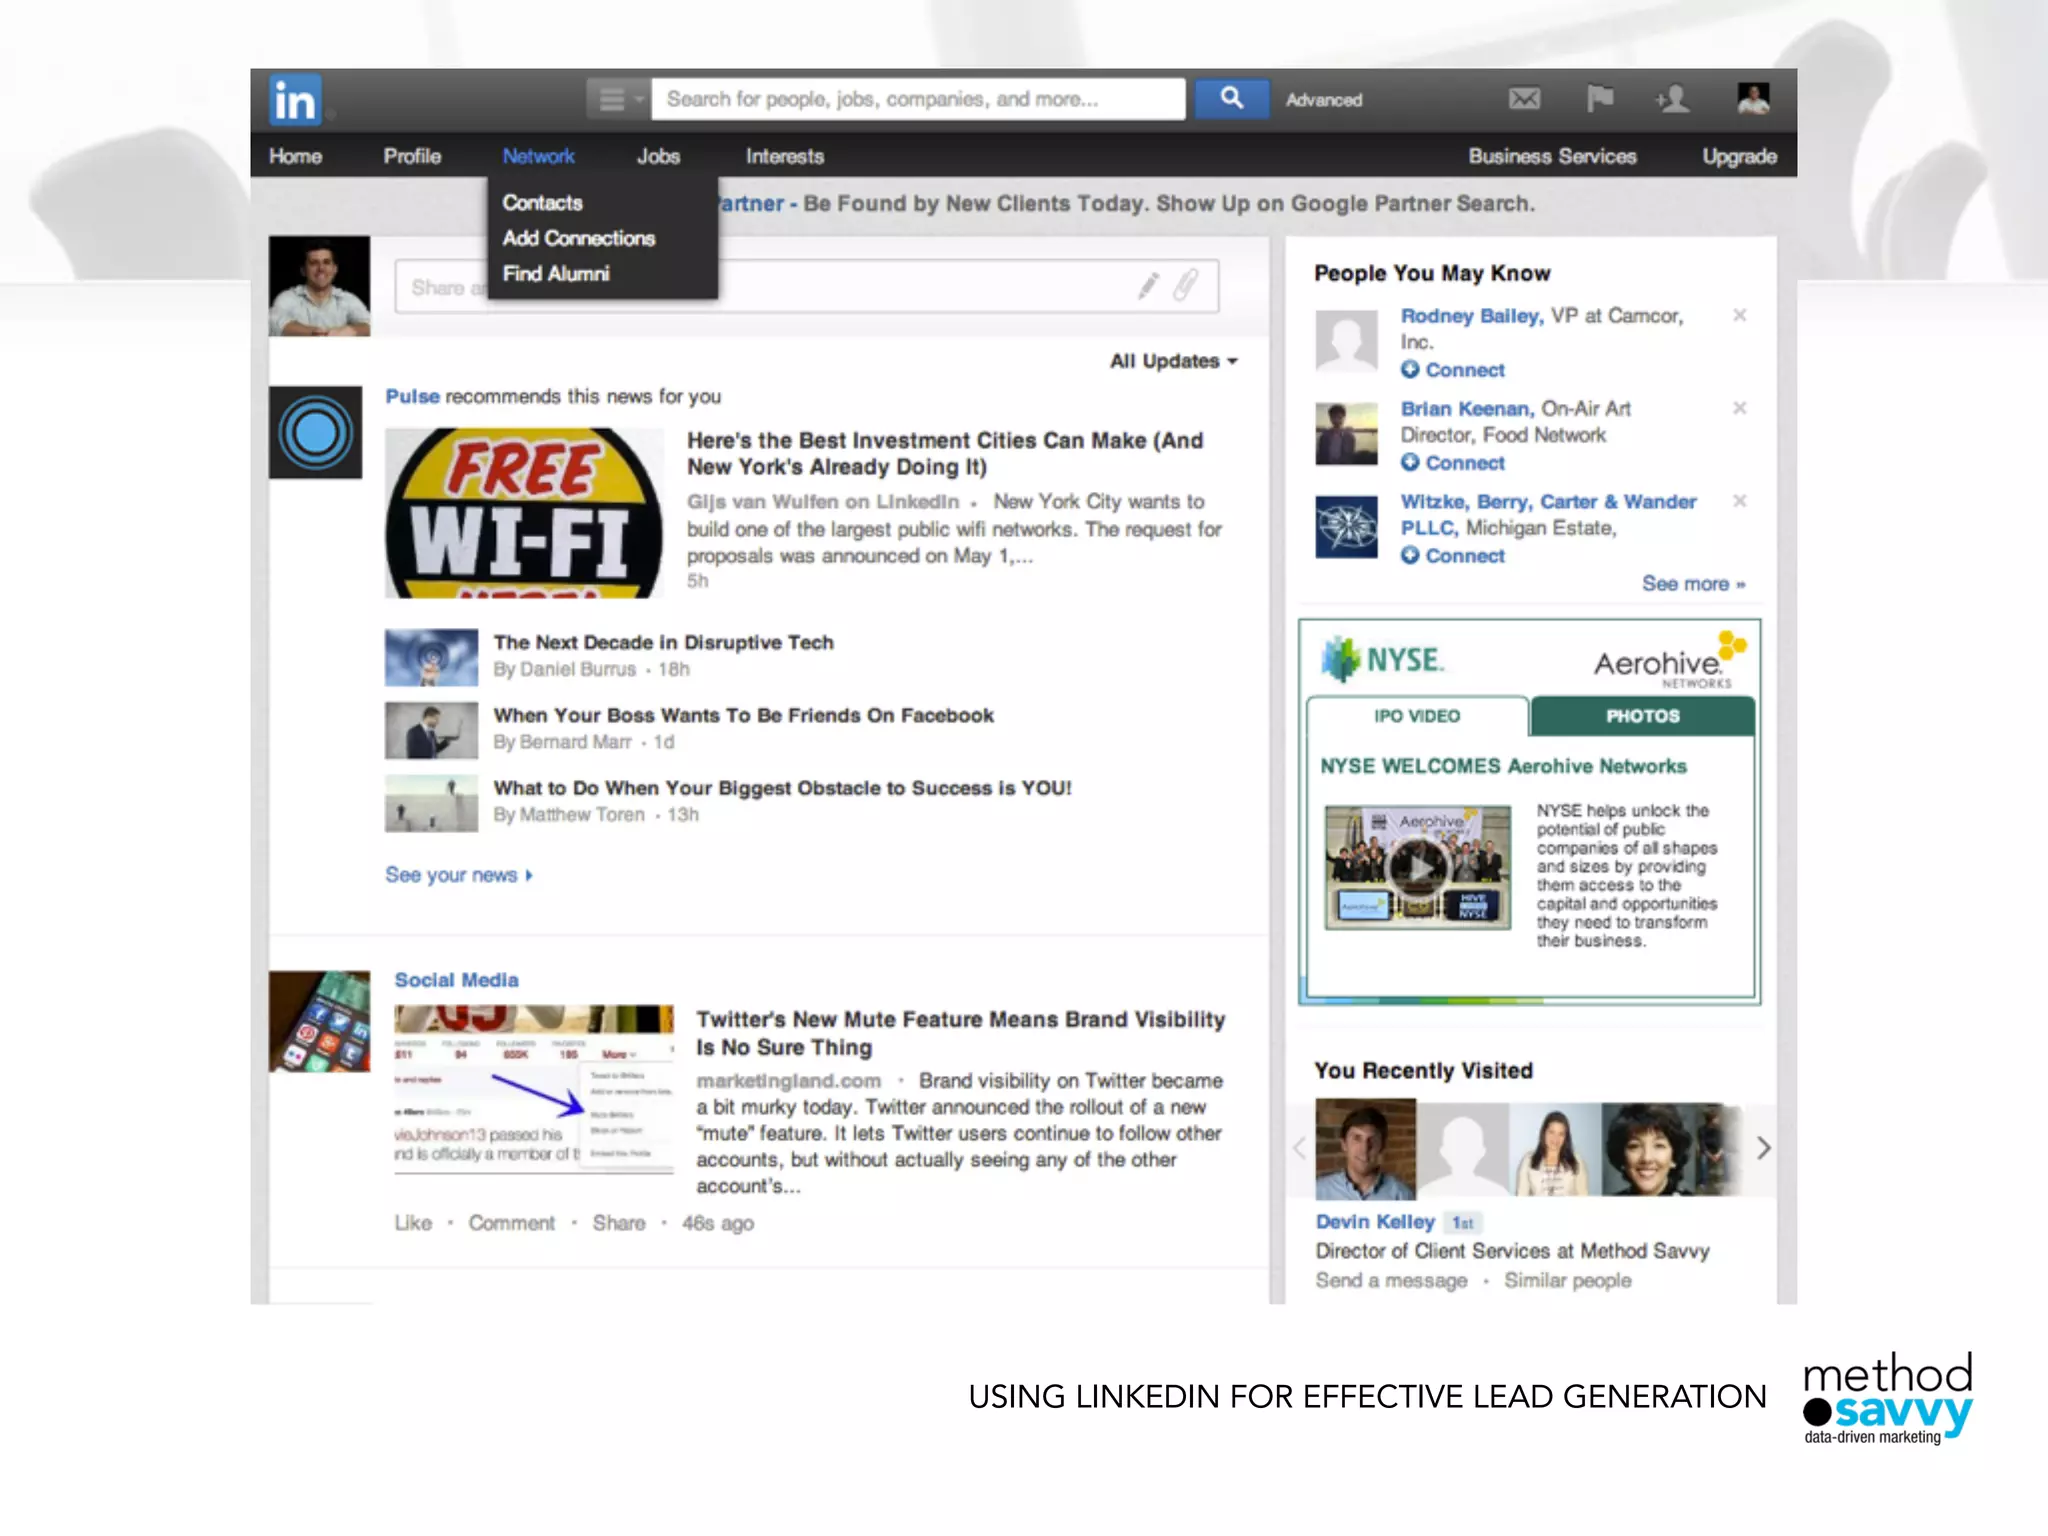Click the Social Media group thumbnail
The width and height of the screenshot is (2048, 1536).
(319, 1021)
